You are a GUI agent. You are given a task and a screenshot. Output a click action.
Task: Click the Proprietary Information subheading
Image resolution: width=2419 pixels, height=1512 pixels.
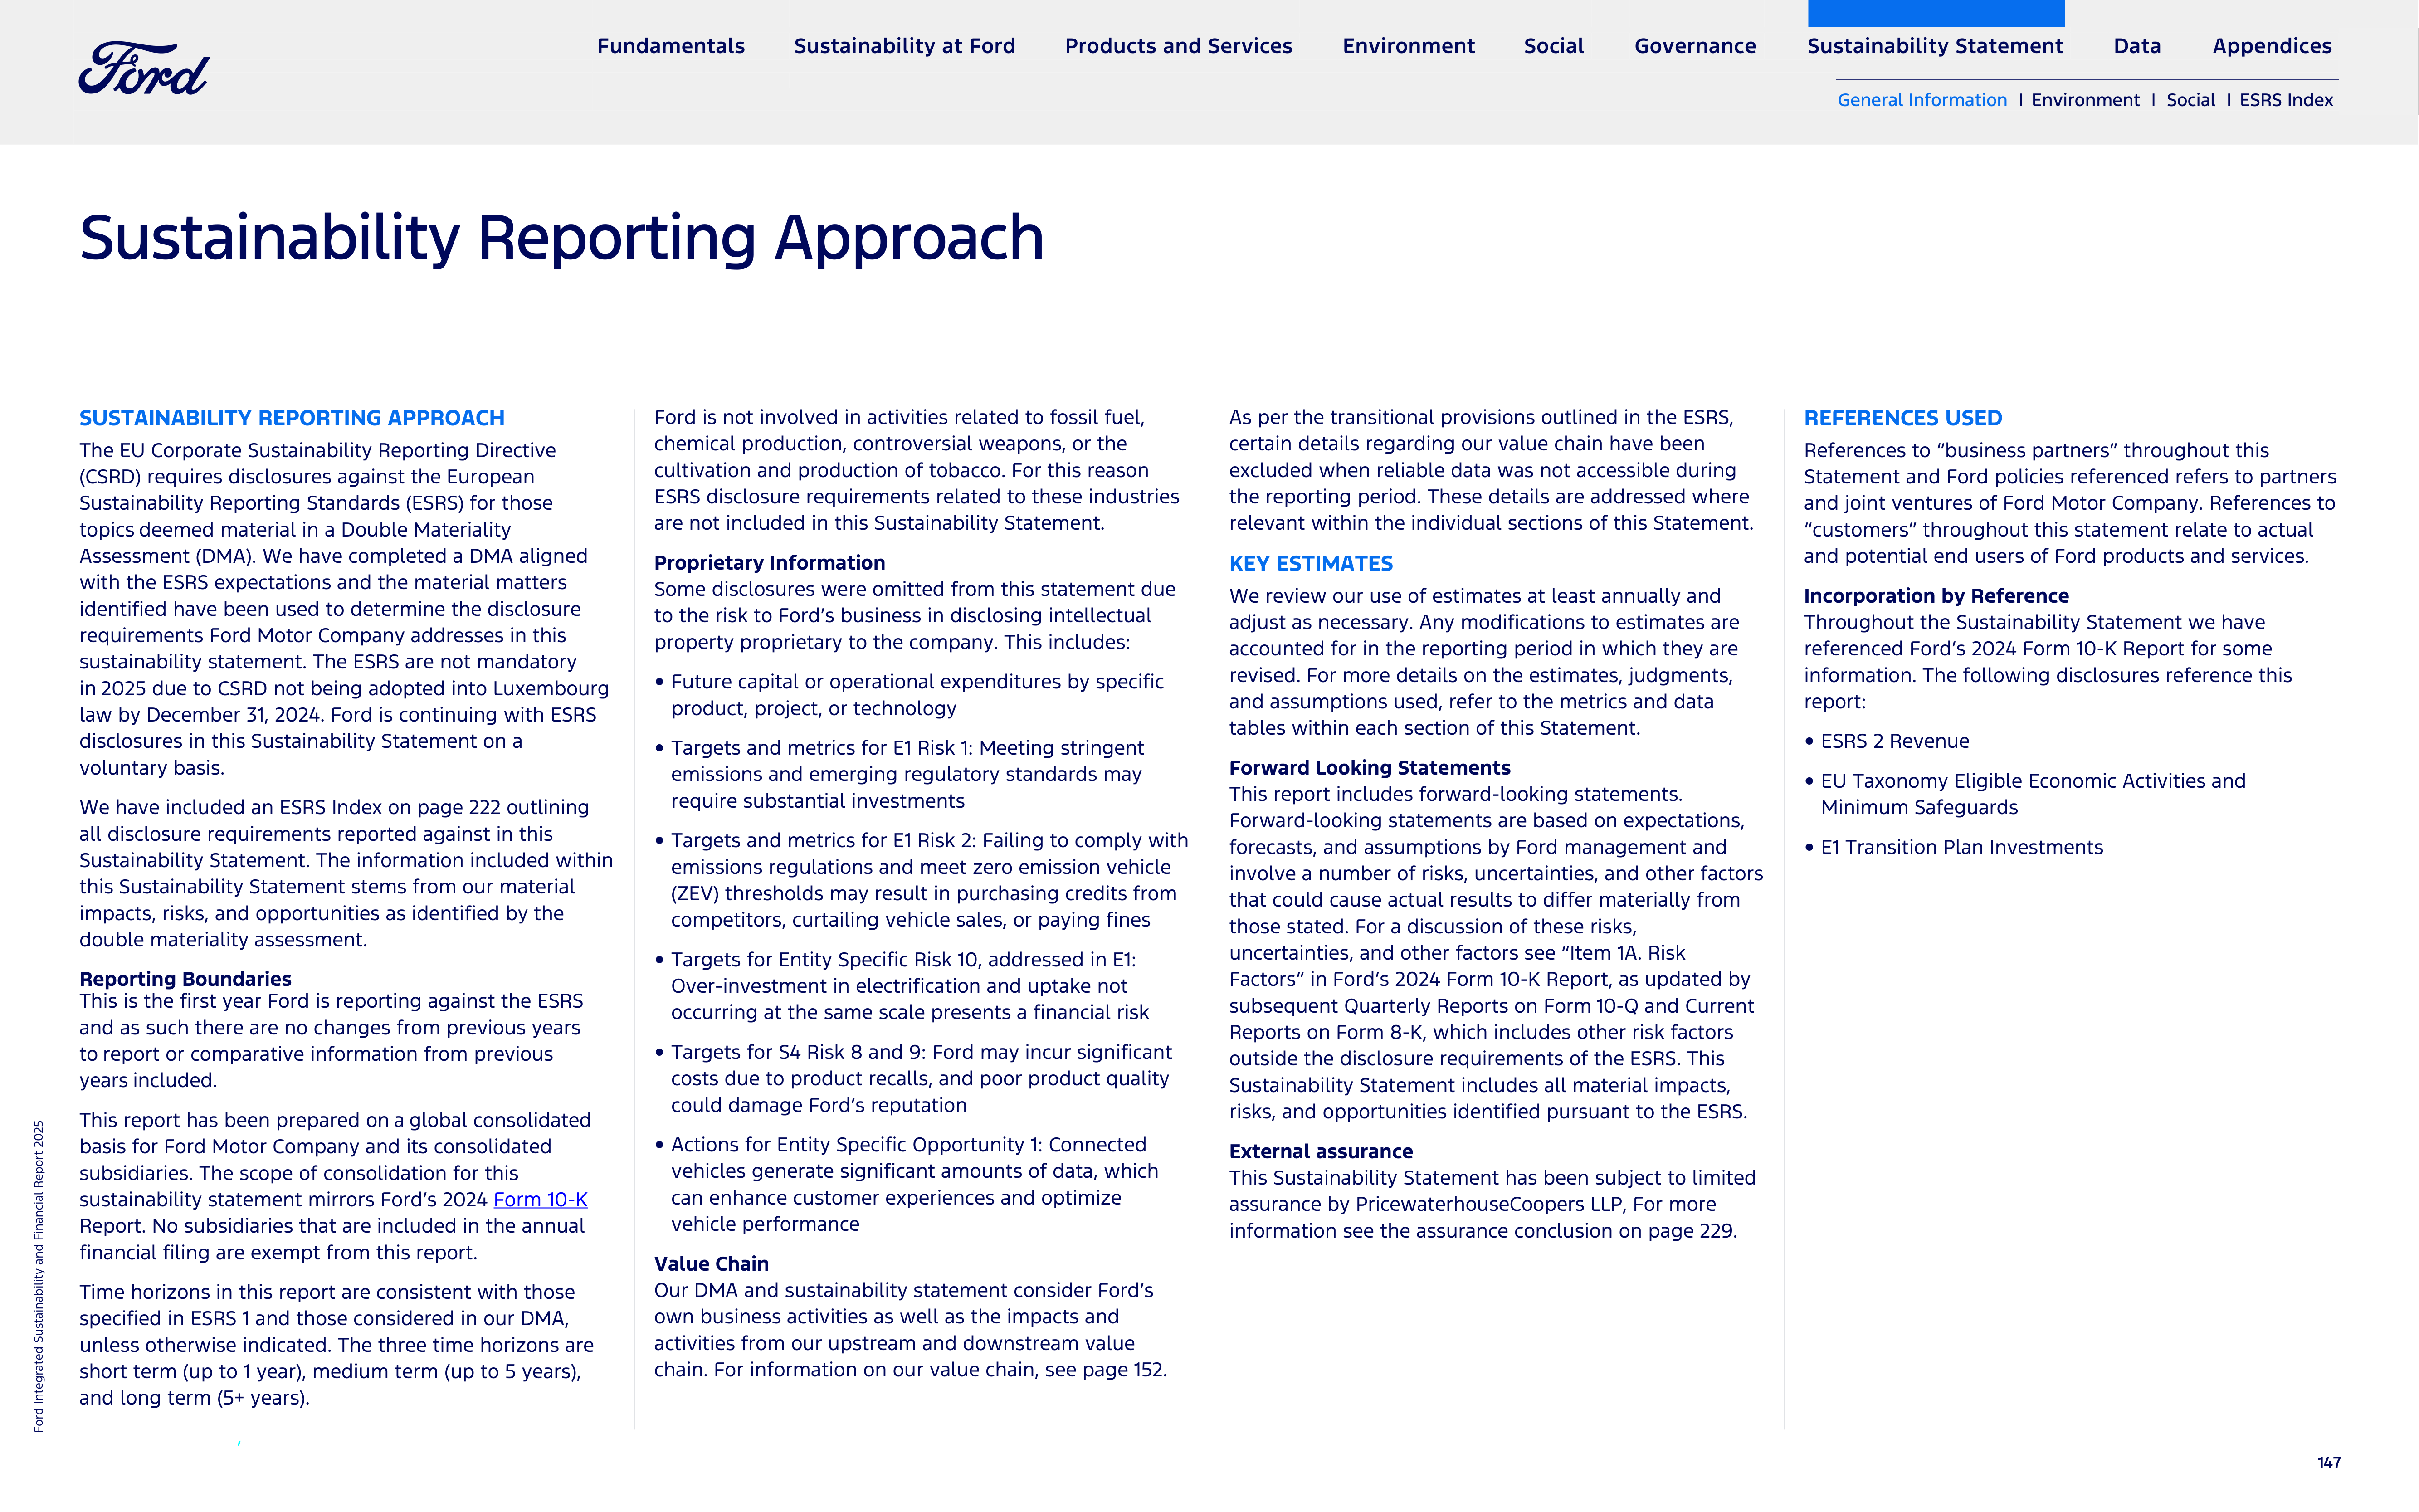point(769,563)
